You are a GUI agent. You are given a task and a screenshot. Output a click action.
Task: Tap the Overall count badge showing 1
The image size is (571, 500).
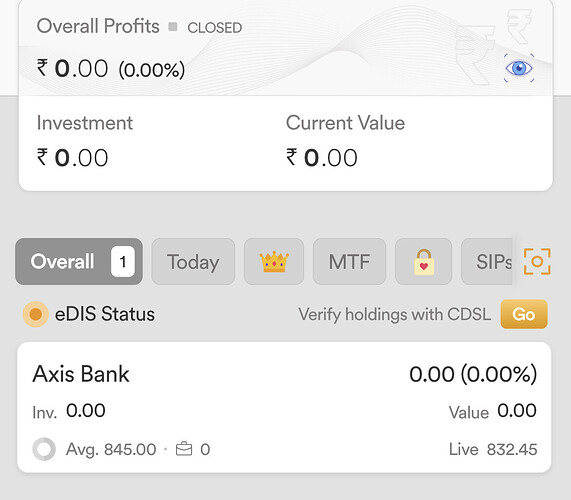[x=123, y=261]
